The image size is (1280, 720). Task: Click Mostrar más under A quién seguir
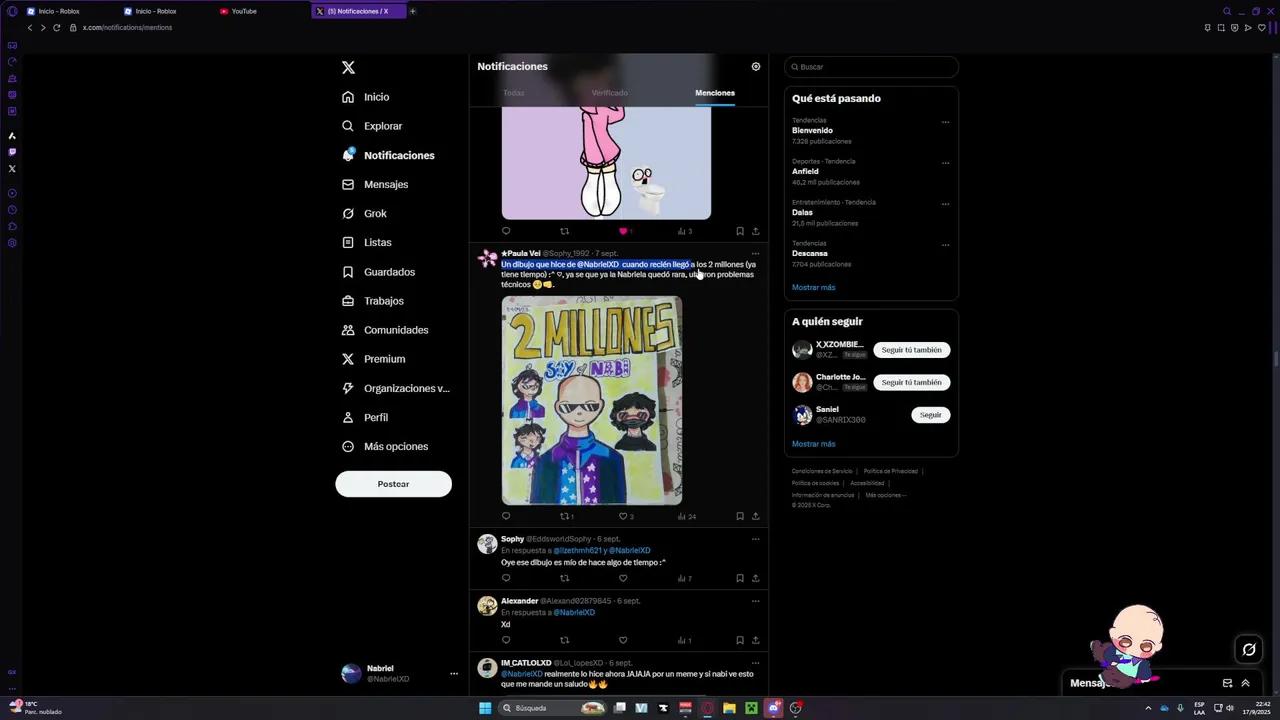pos(813,444)
